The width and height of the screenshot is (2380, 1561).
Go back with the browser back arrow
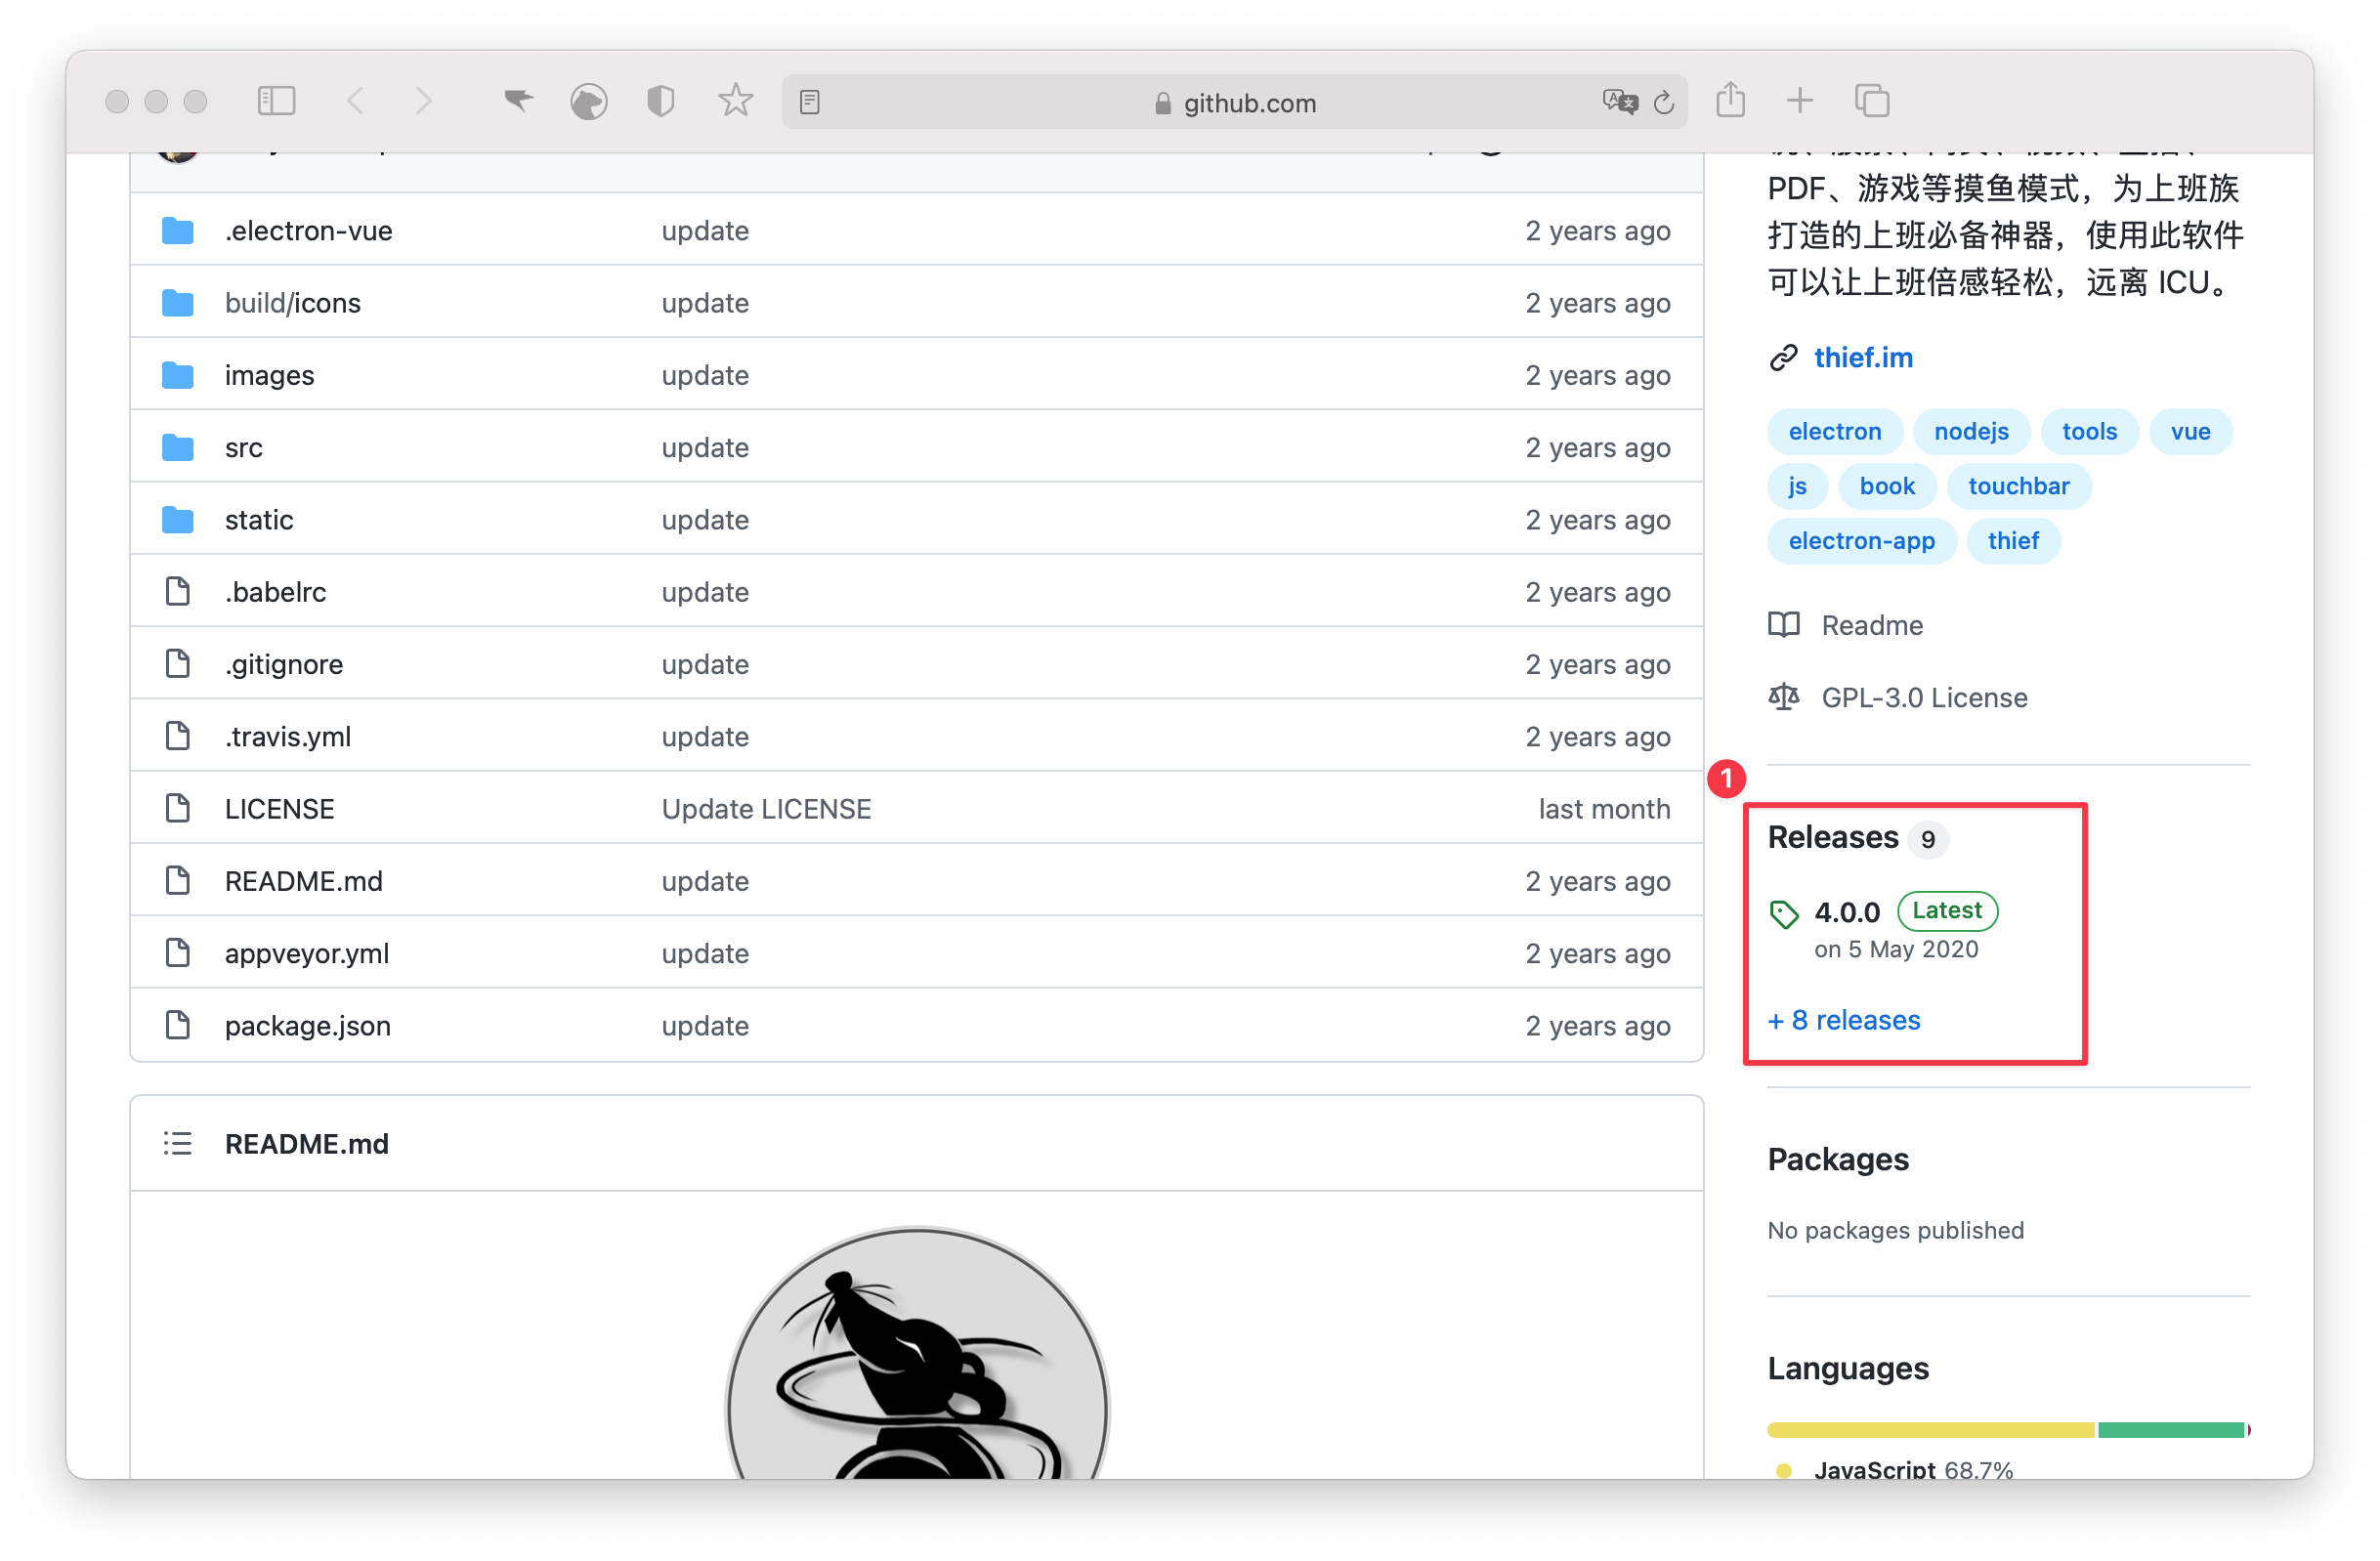[x=356, y=101]
